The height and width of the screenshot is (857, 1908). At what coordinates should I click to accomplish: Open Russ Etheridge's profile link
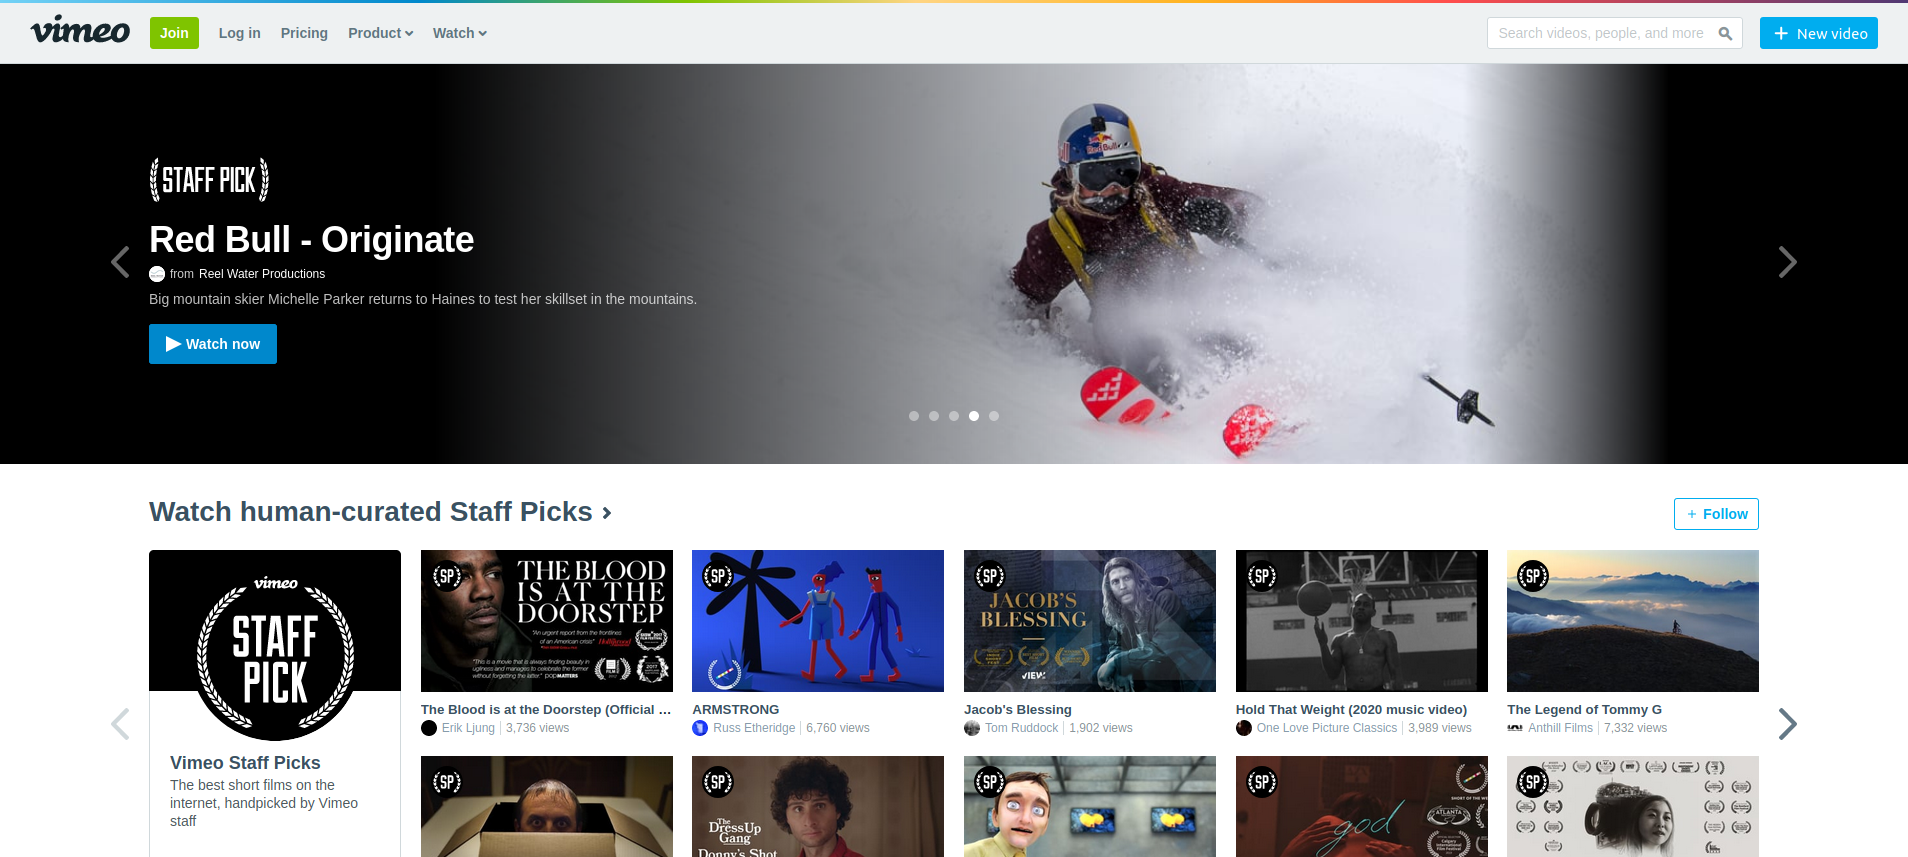(754, 728)
